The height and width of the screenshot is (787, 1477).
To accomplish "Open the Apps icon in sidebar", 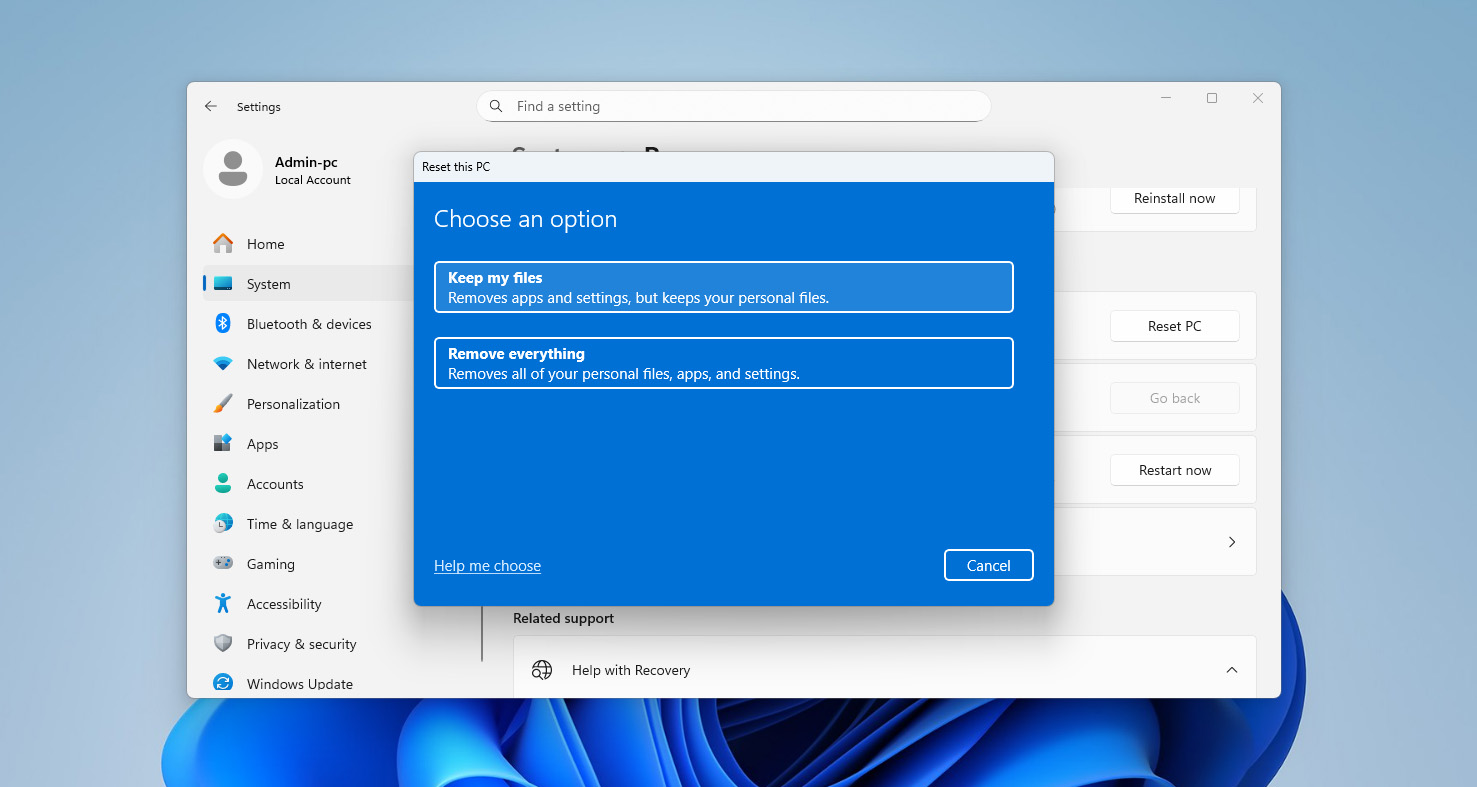I will [x=223, y=444].
